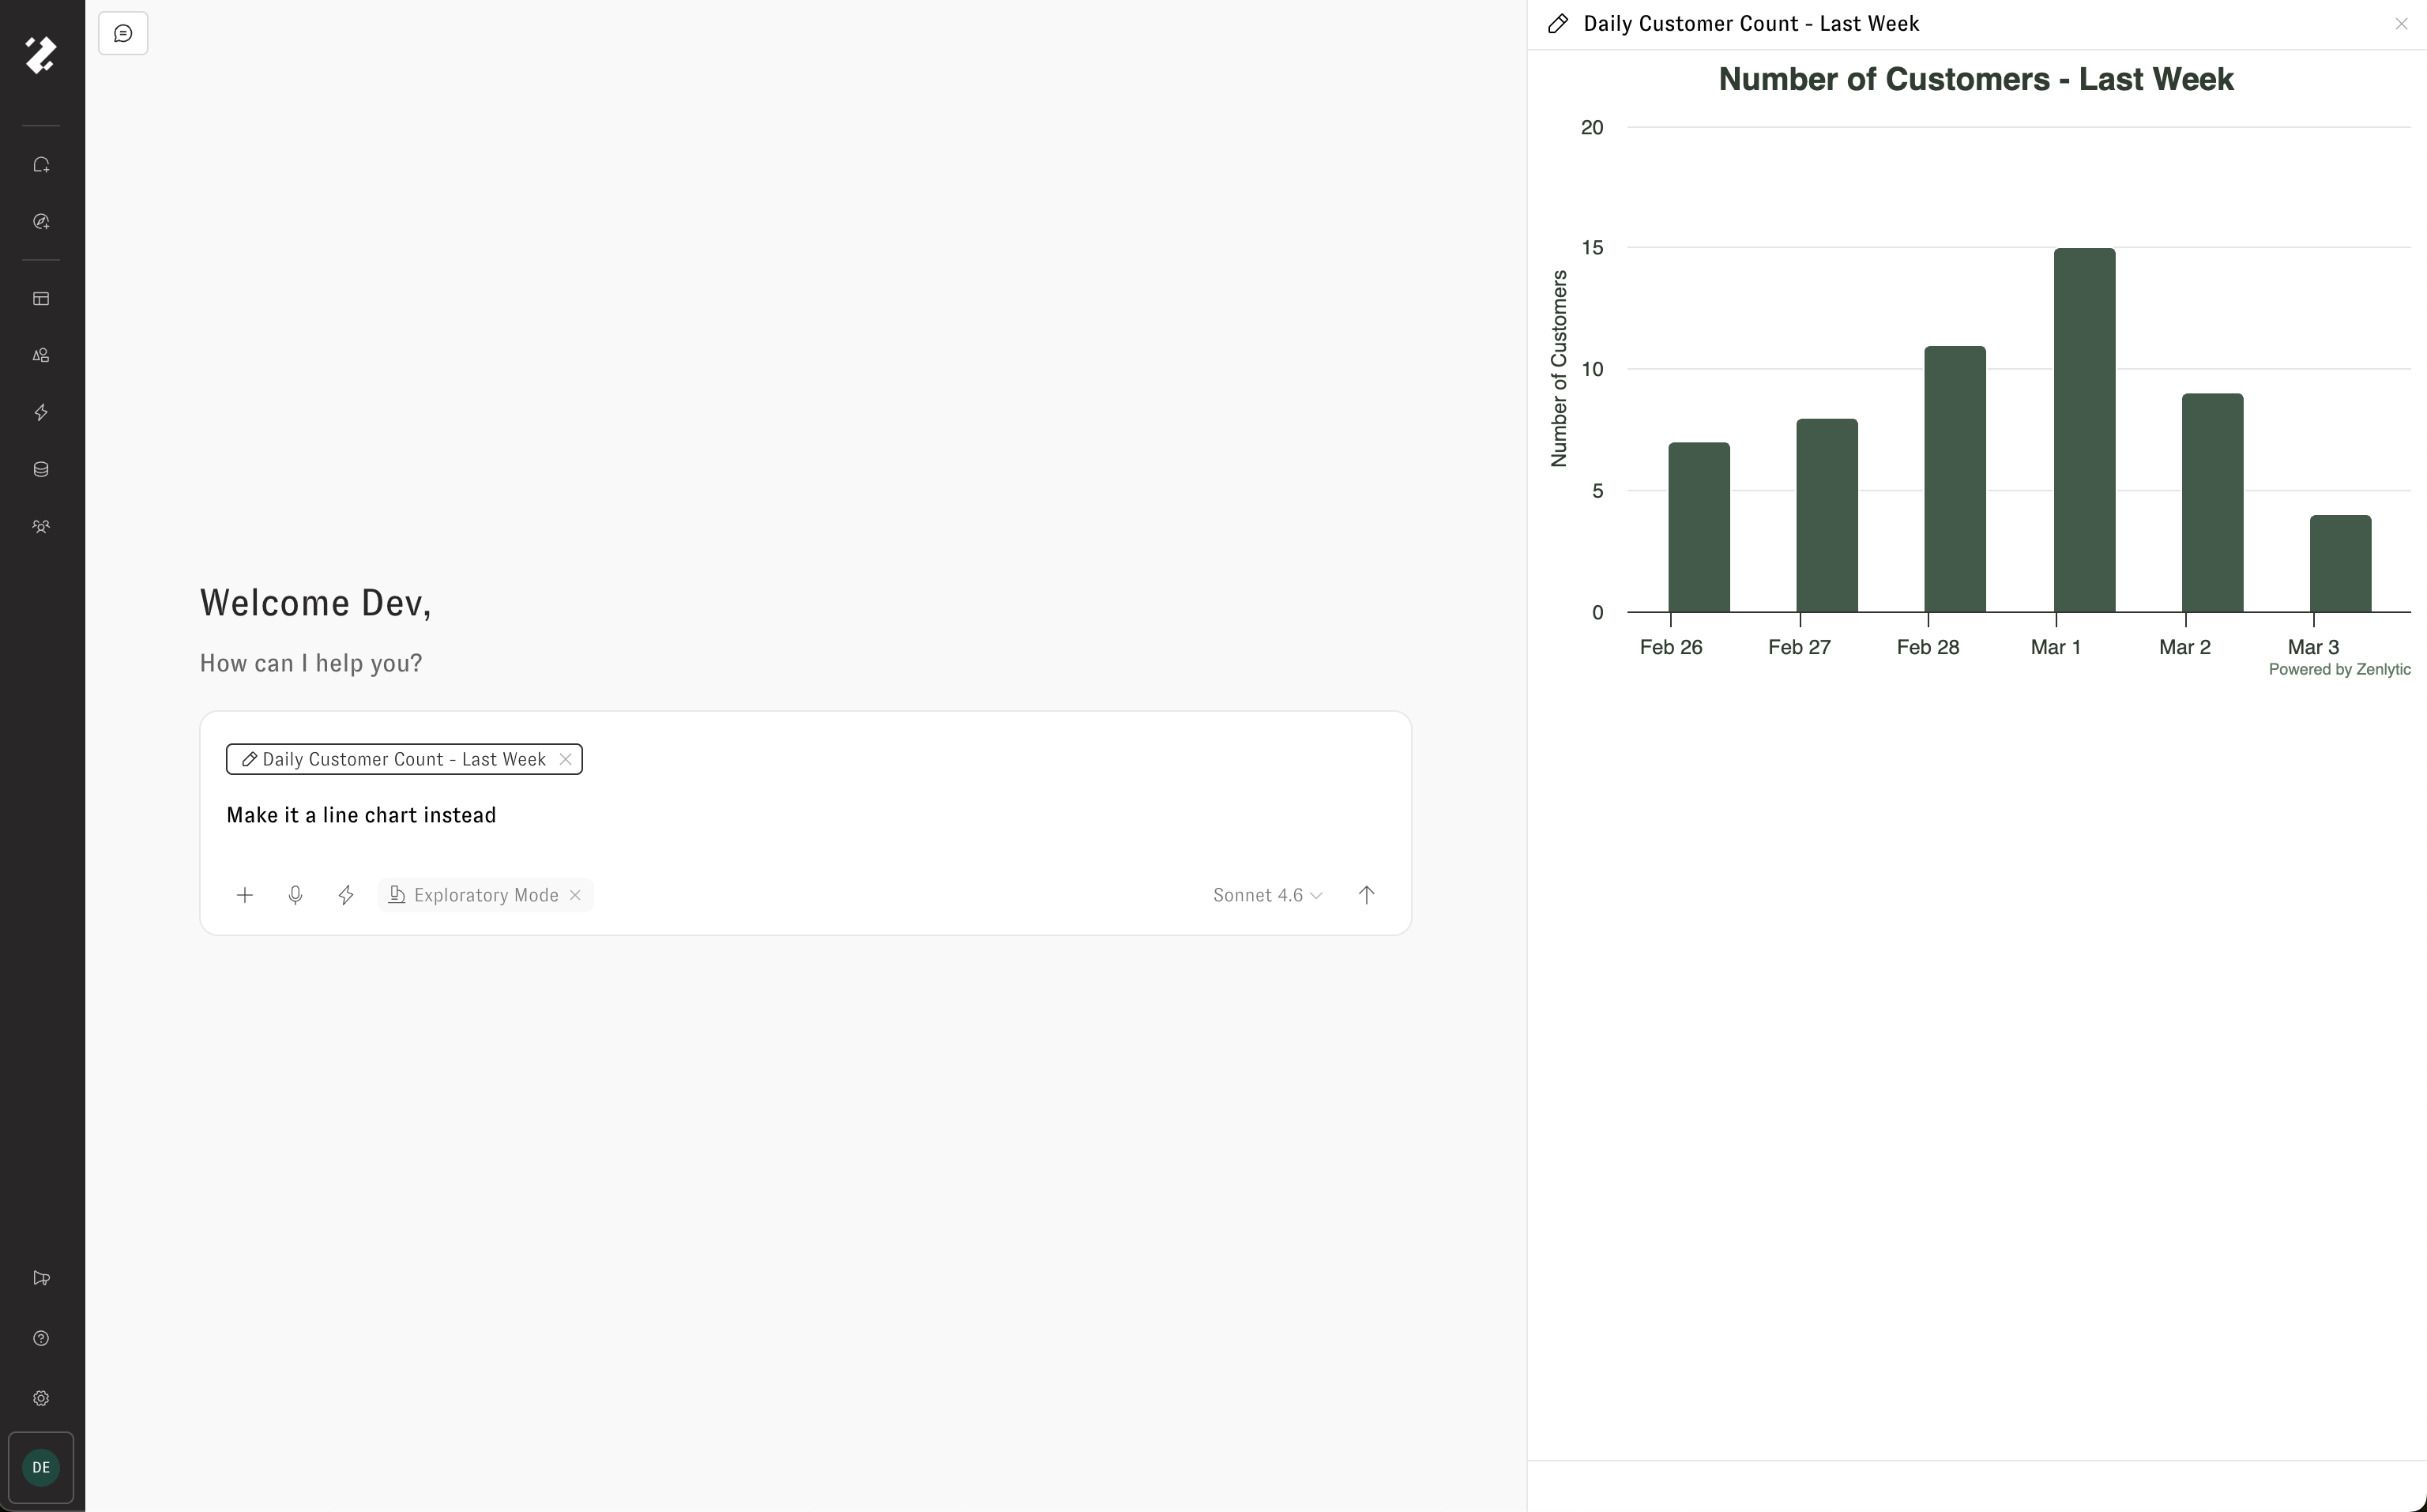Open the DE user avatar menu
Viewport: 2427px width, 1512px height.
point(41,1467)
